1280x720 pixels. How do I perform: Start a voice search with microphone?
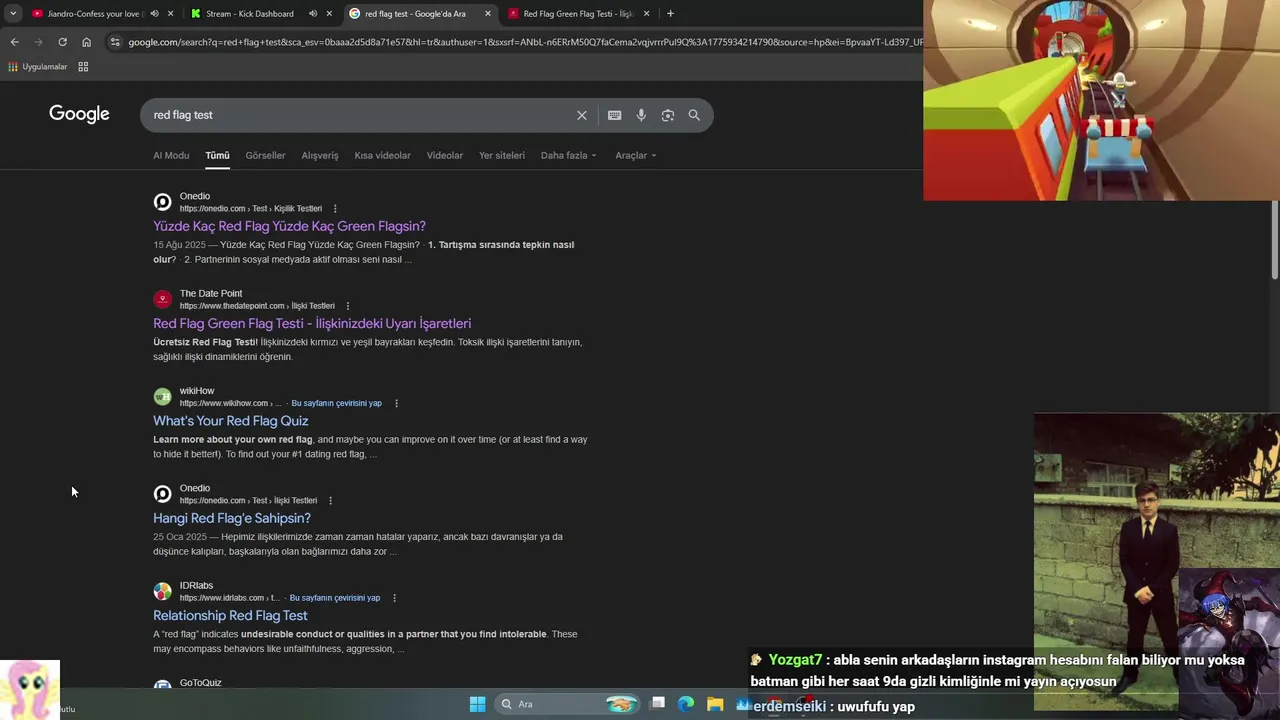(x=641, y=115)
